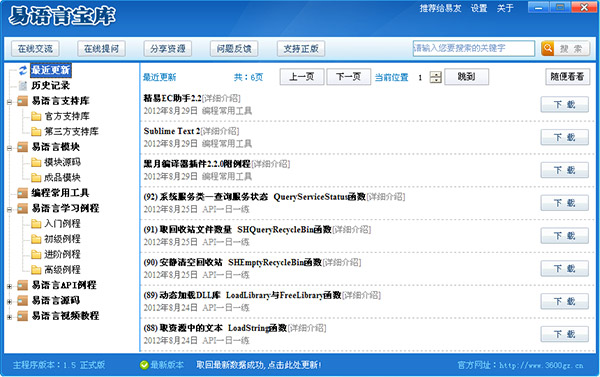
Task: Click the orange magnifier search icon
Action: click(548, 48)
